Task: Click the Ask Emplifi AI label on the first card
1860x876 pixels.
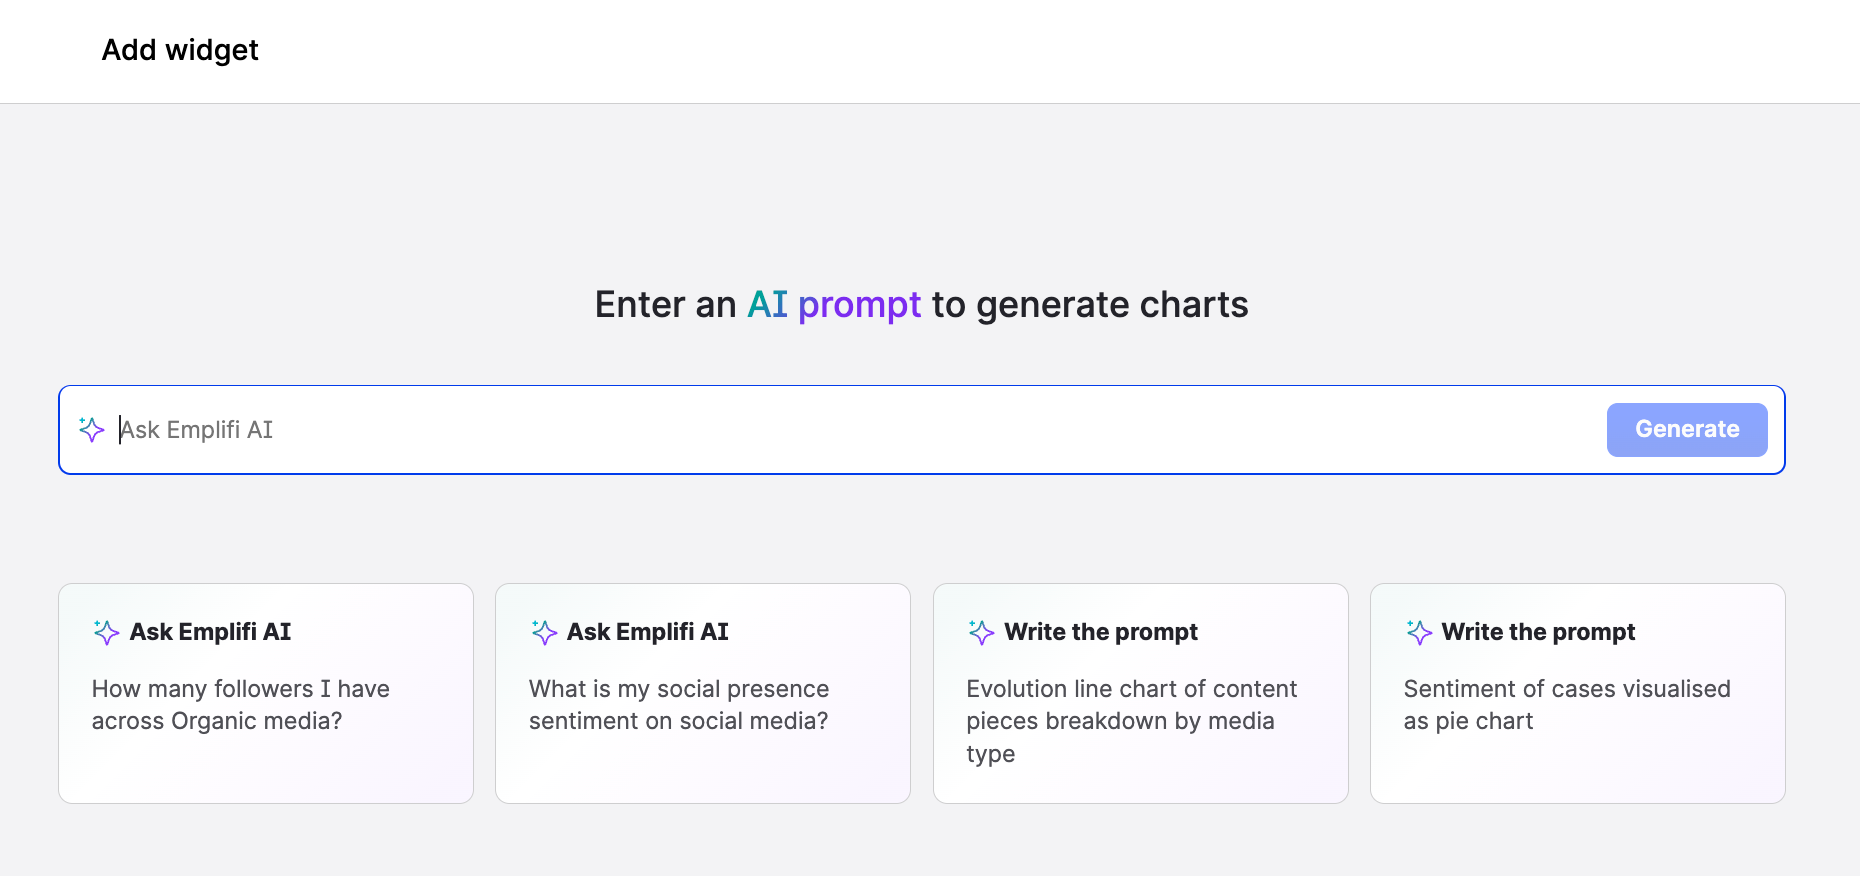Action: 210,631
